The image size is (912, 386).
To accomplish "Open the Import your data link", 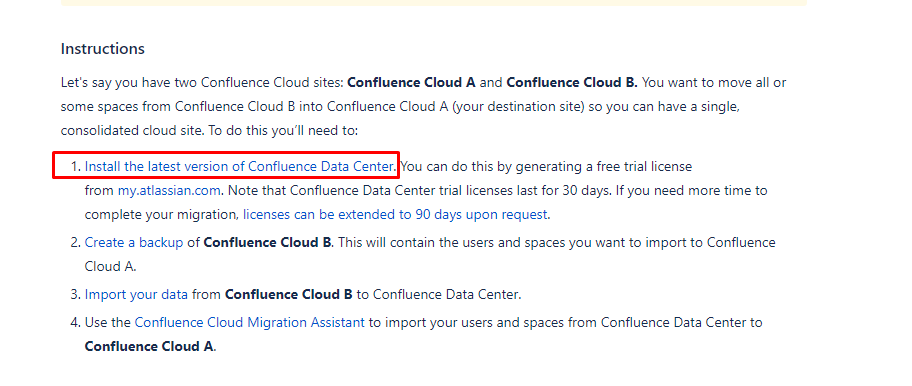I will (136, 294).
